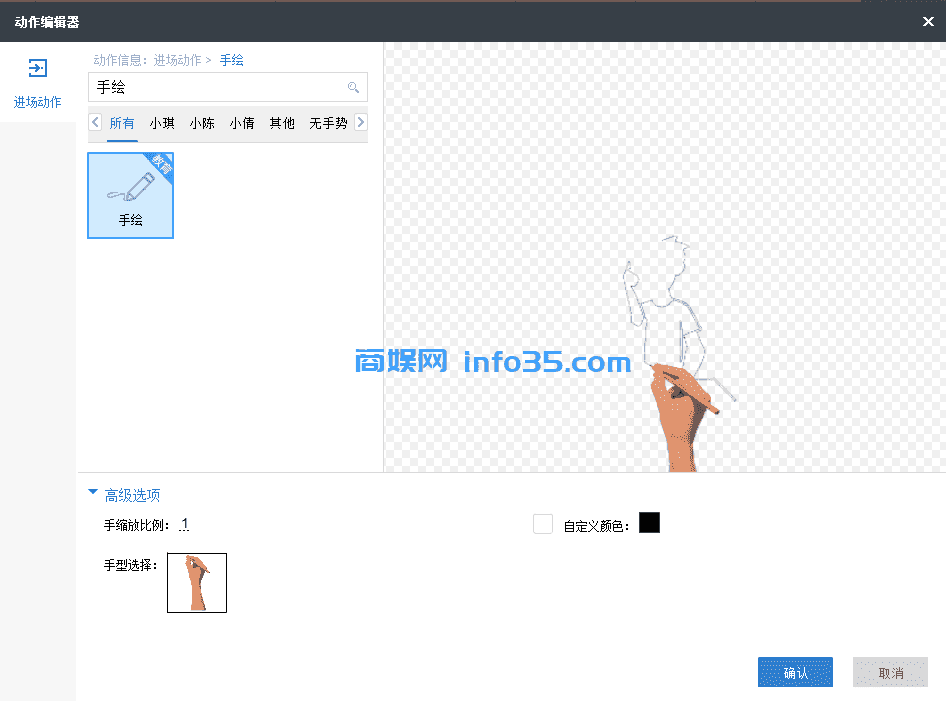
Task: Switch to the 所有 tab
Action: point(122,124)
